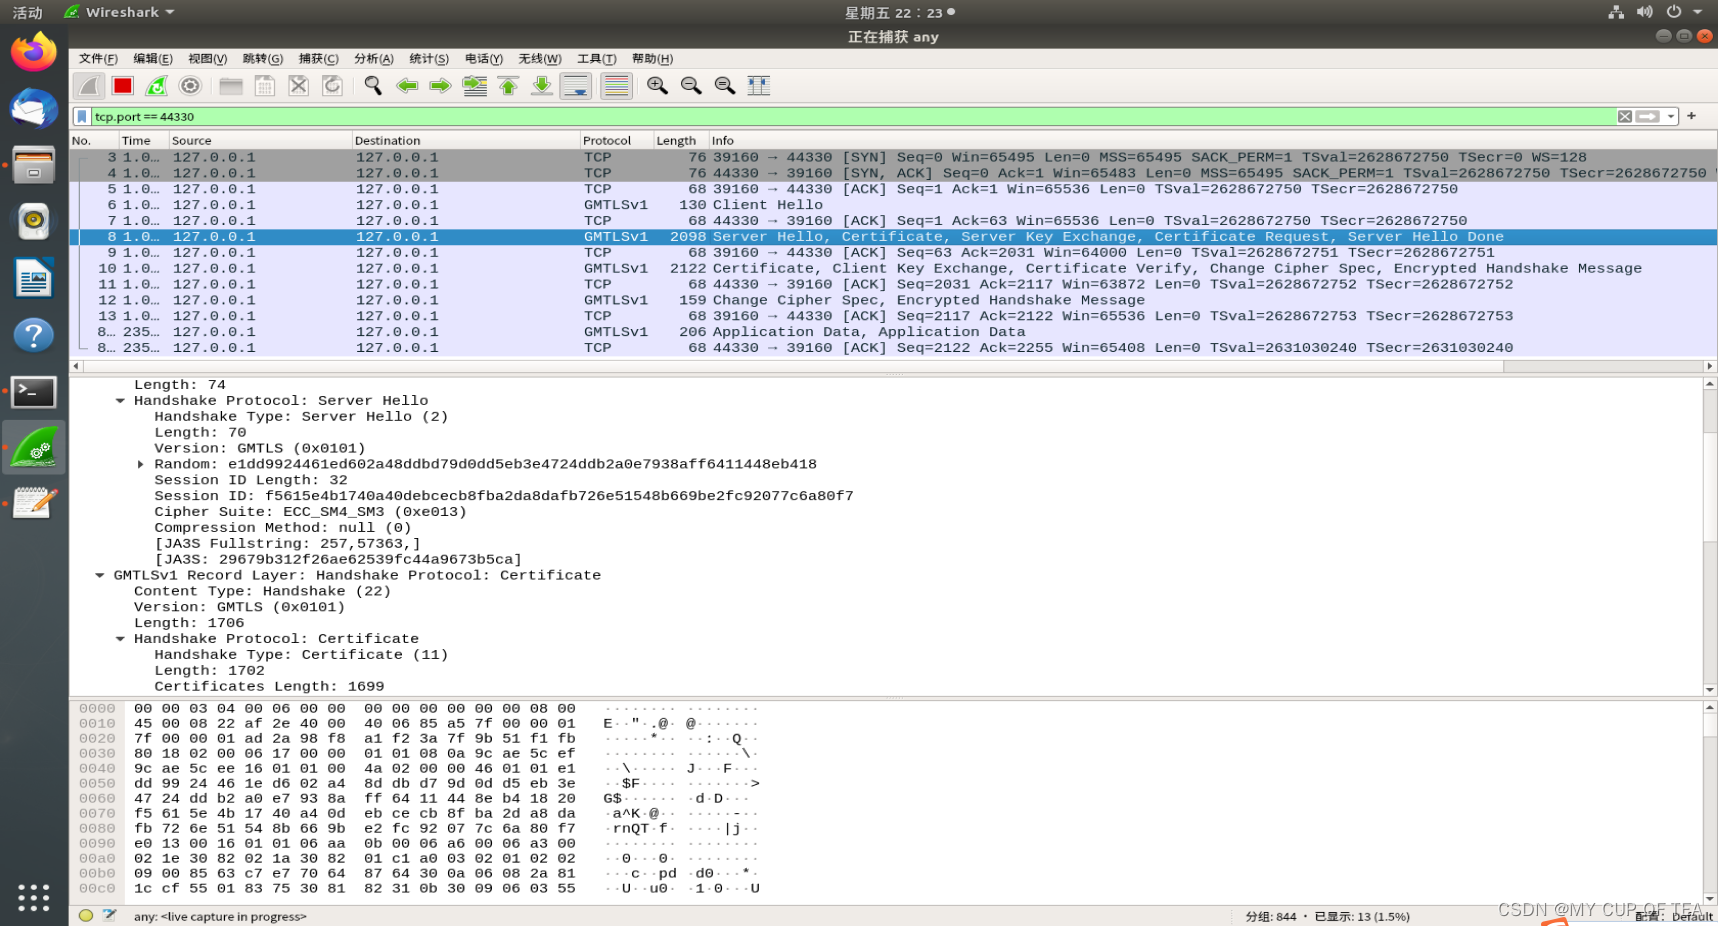Open Thunderbird mail from the dock
Screen dimensions: 1718x926
point(33,108)
